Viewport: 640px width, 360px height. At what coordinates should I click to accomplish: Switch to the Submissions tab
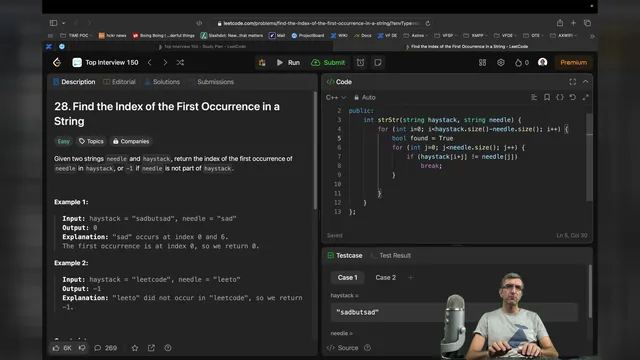pyautogui.click(x=211, y=82)
